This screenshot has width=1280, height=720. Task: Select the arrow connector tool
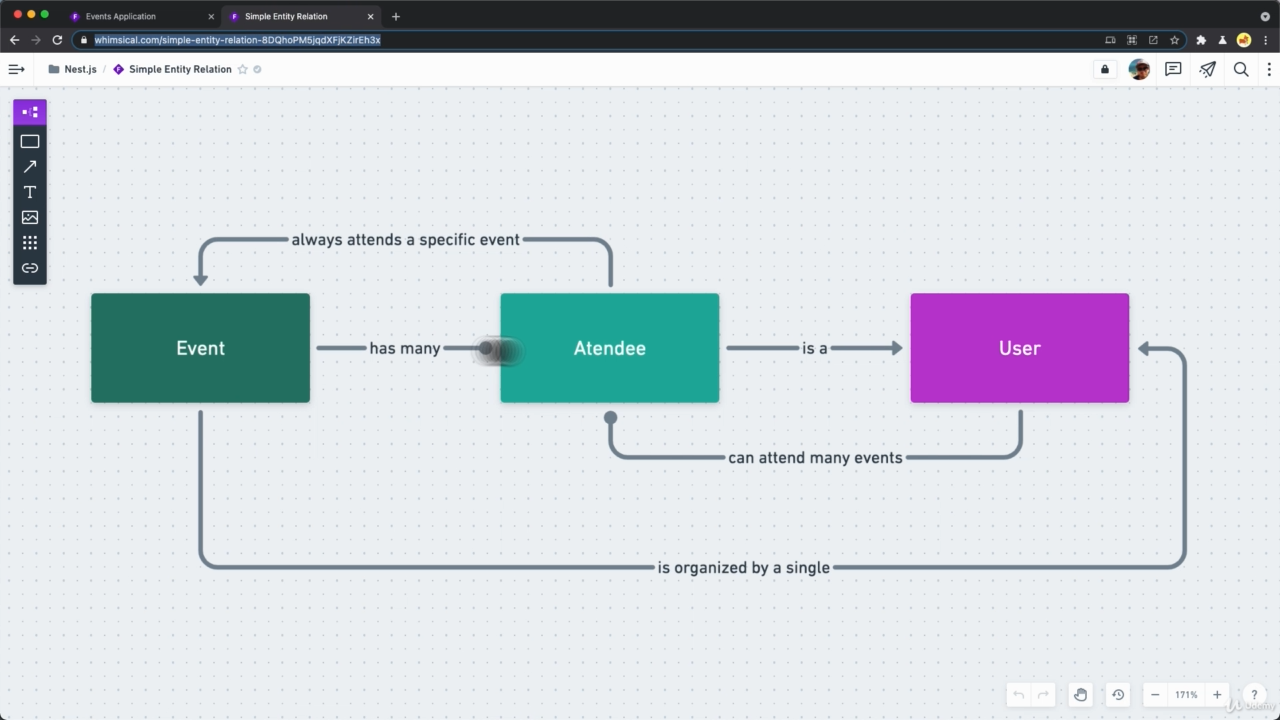(x=30, y=167)
